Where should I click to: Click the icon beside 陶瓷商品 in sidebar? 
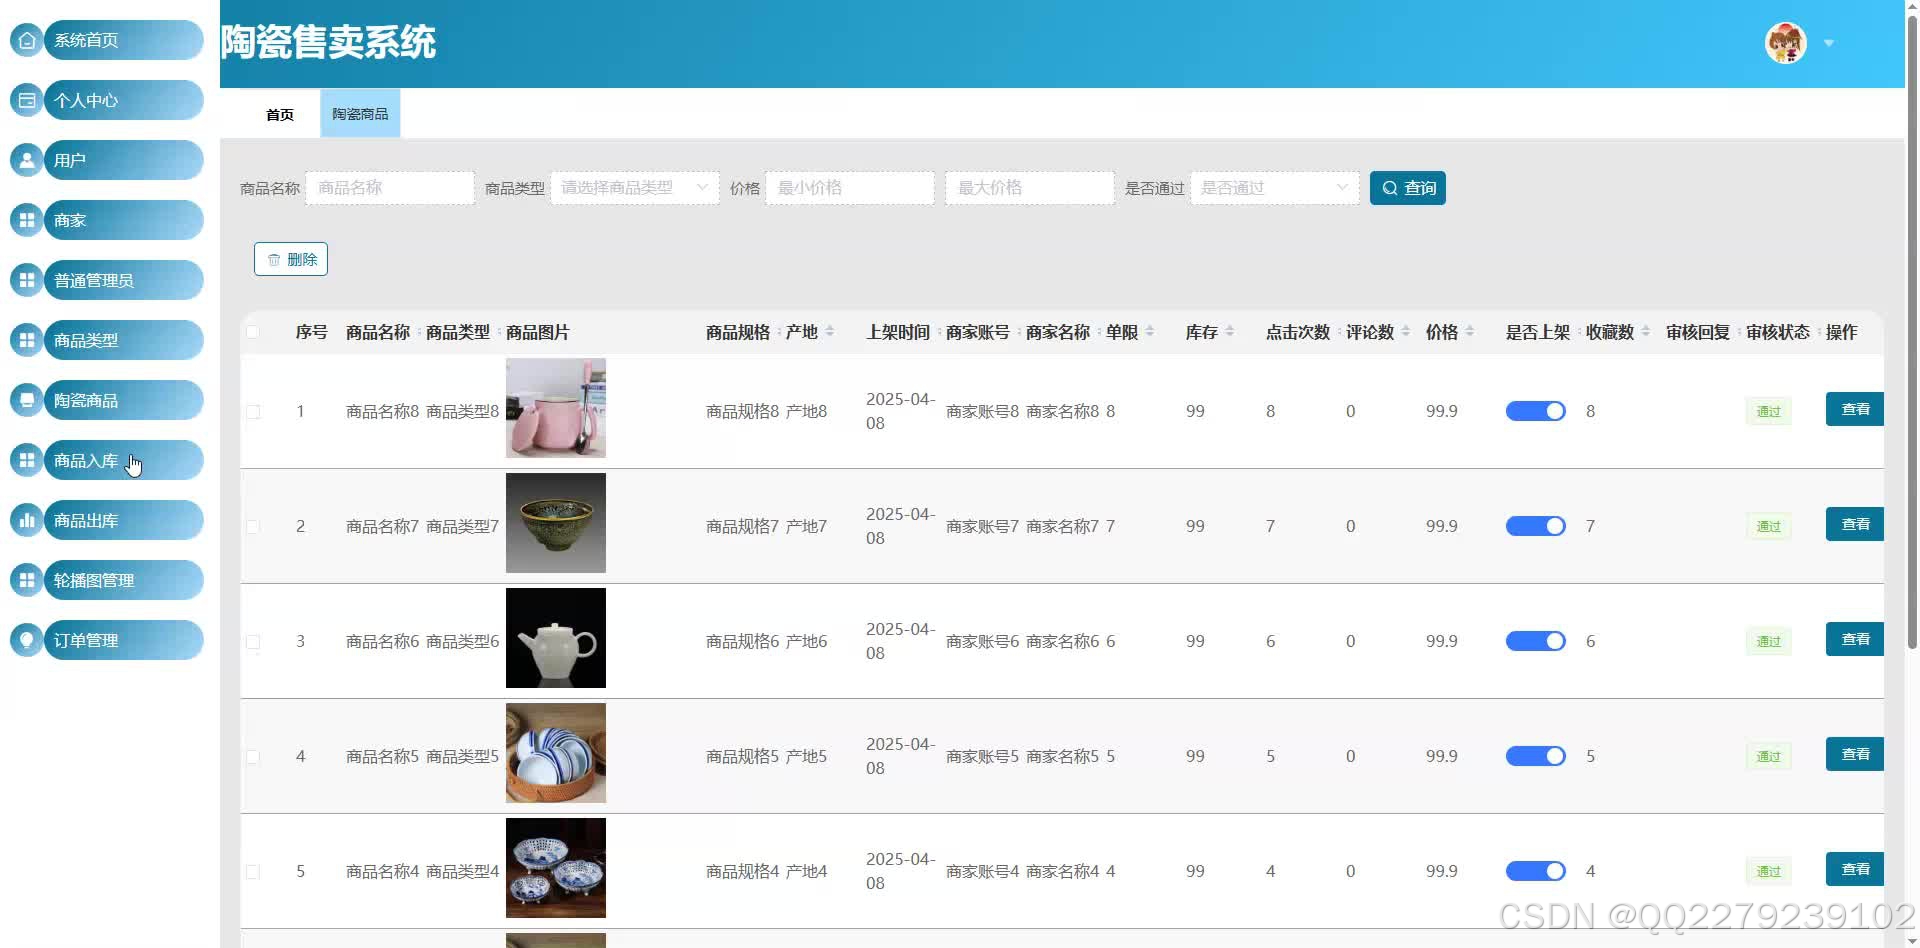[27, 400]
